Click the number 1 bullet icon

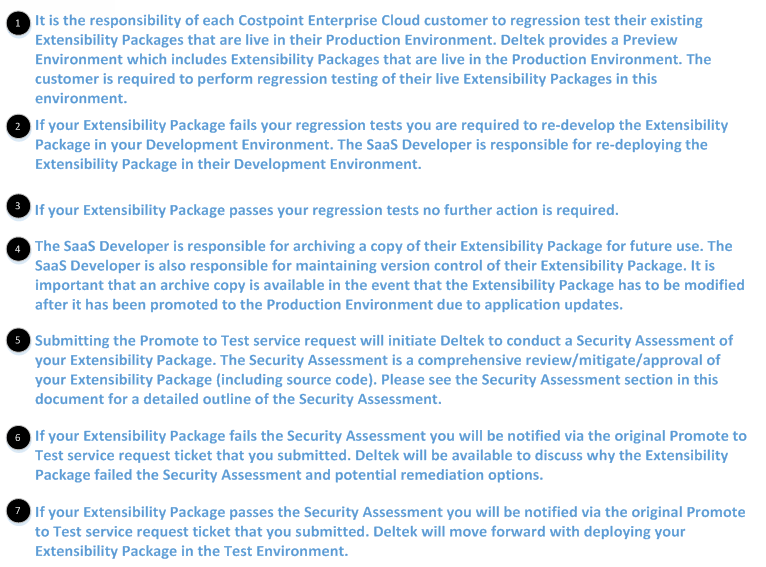point(19,27)
